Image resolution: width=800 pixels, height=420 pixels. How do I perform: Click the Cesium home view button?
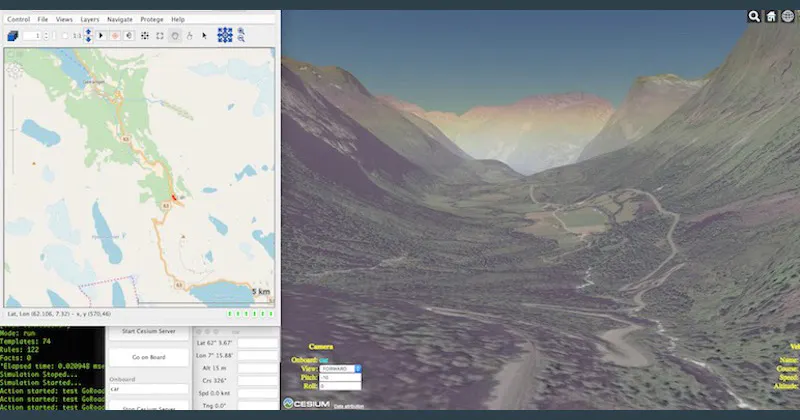point(771,16)
